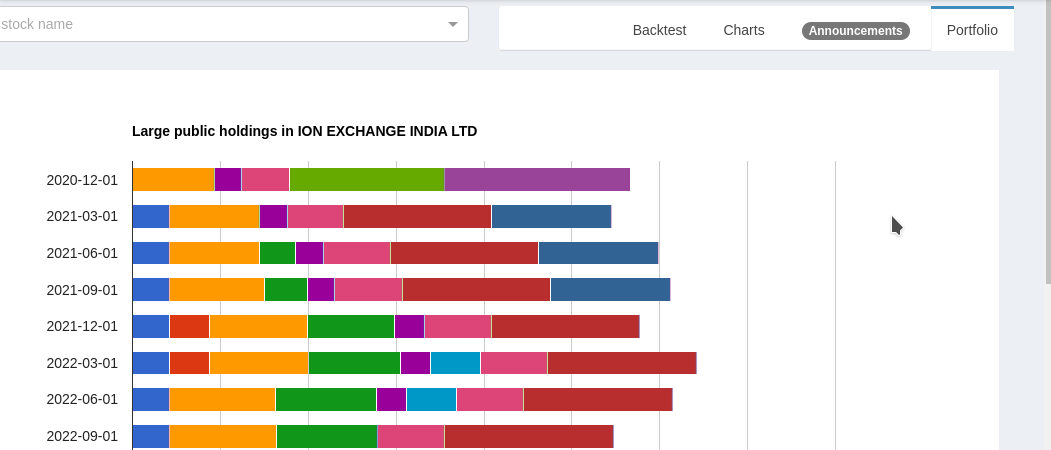Click the chart title about ION EXCHANGE
The image size is (1051, 450).
(304, 131)
